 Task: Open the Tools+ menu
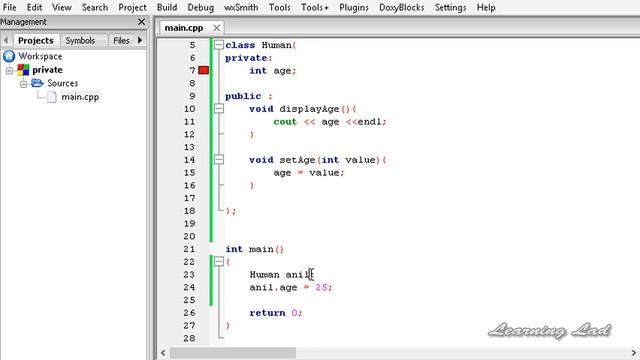314,7
